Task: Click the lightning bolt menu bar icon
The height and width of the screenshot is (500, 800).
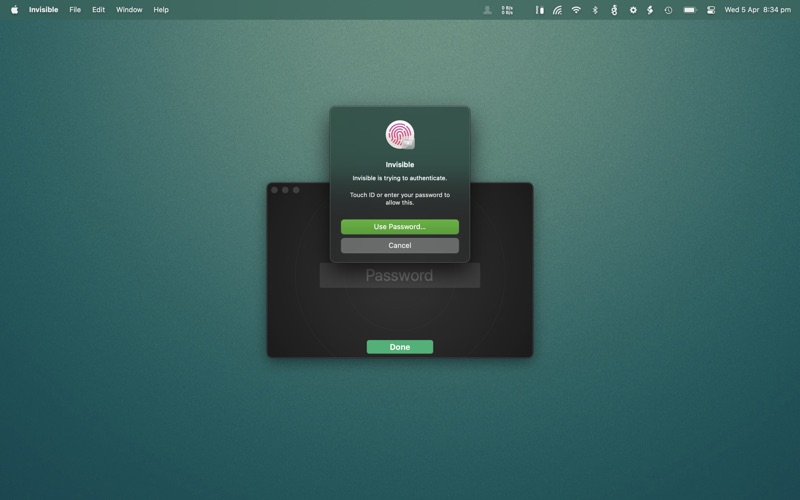Action: pyautogui.click(x=650, y=10)
